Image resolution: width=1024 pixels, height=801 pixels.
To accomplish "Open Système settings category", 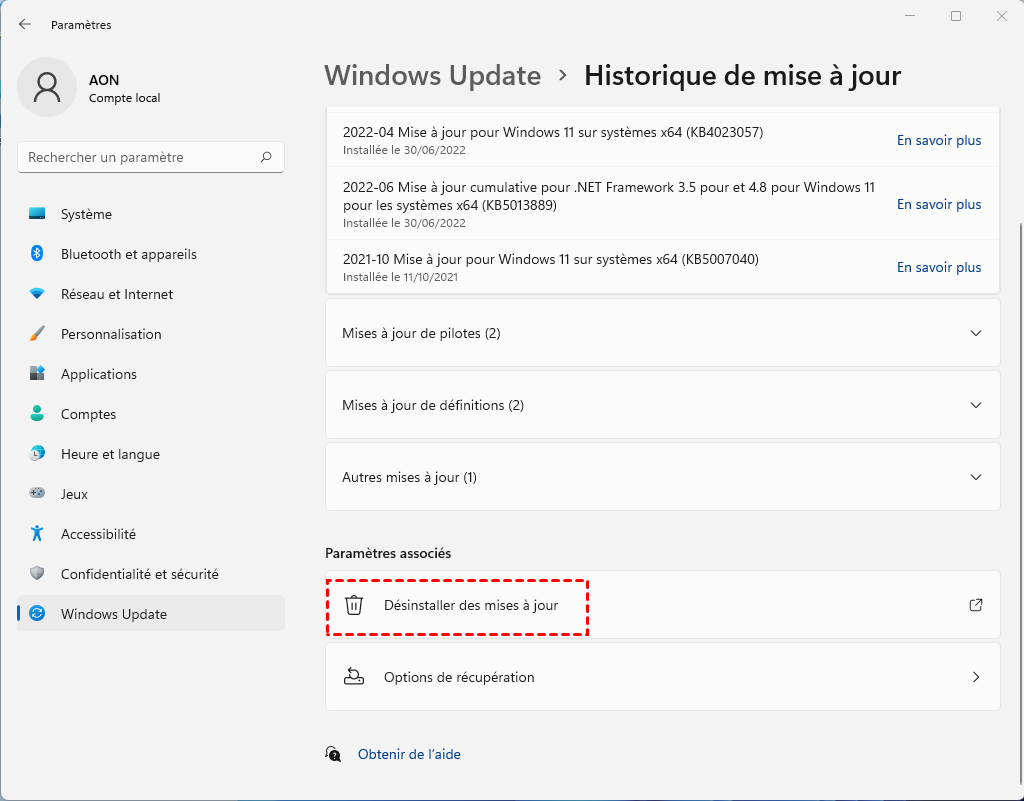I will point(86,214).
